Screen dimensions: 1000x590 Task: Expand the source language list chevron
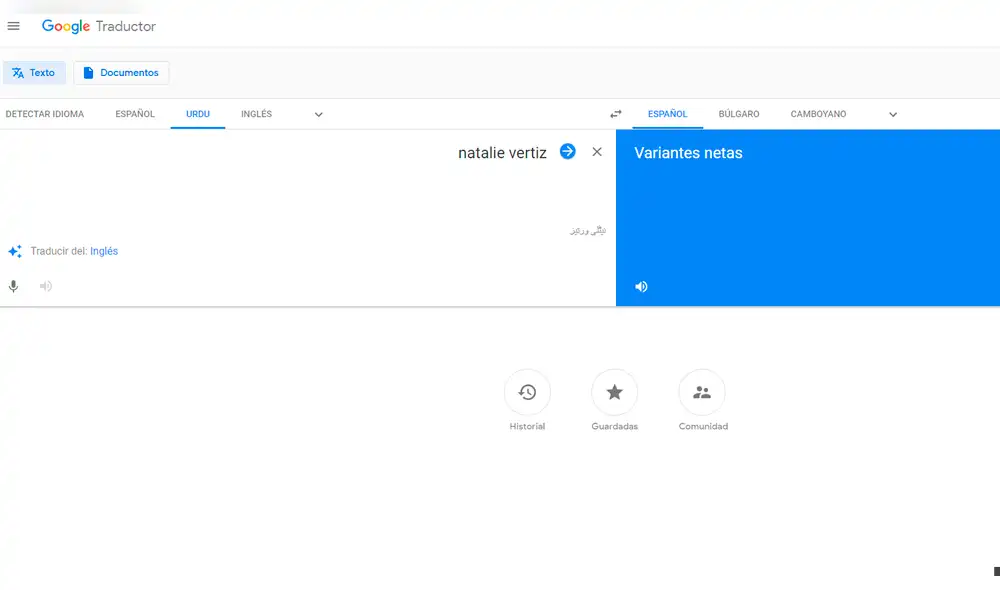[318, 115]
